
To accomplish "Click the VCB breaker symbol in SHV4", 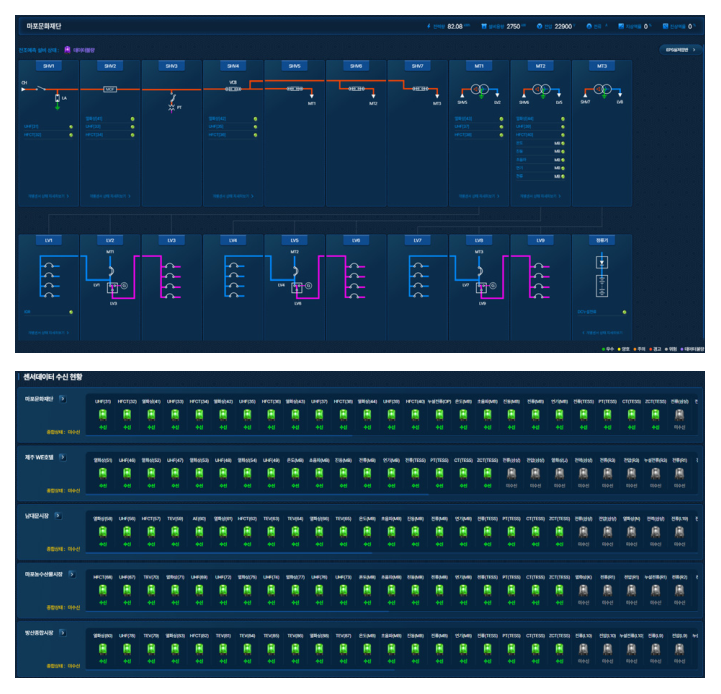I will click(233, 89).
